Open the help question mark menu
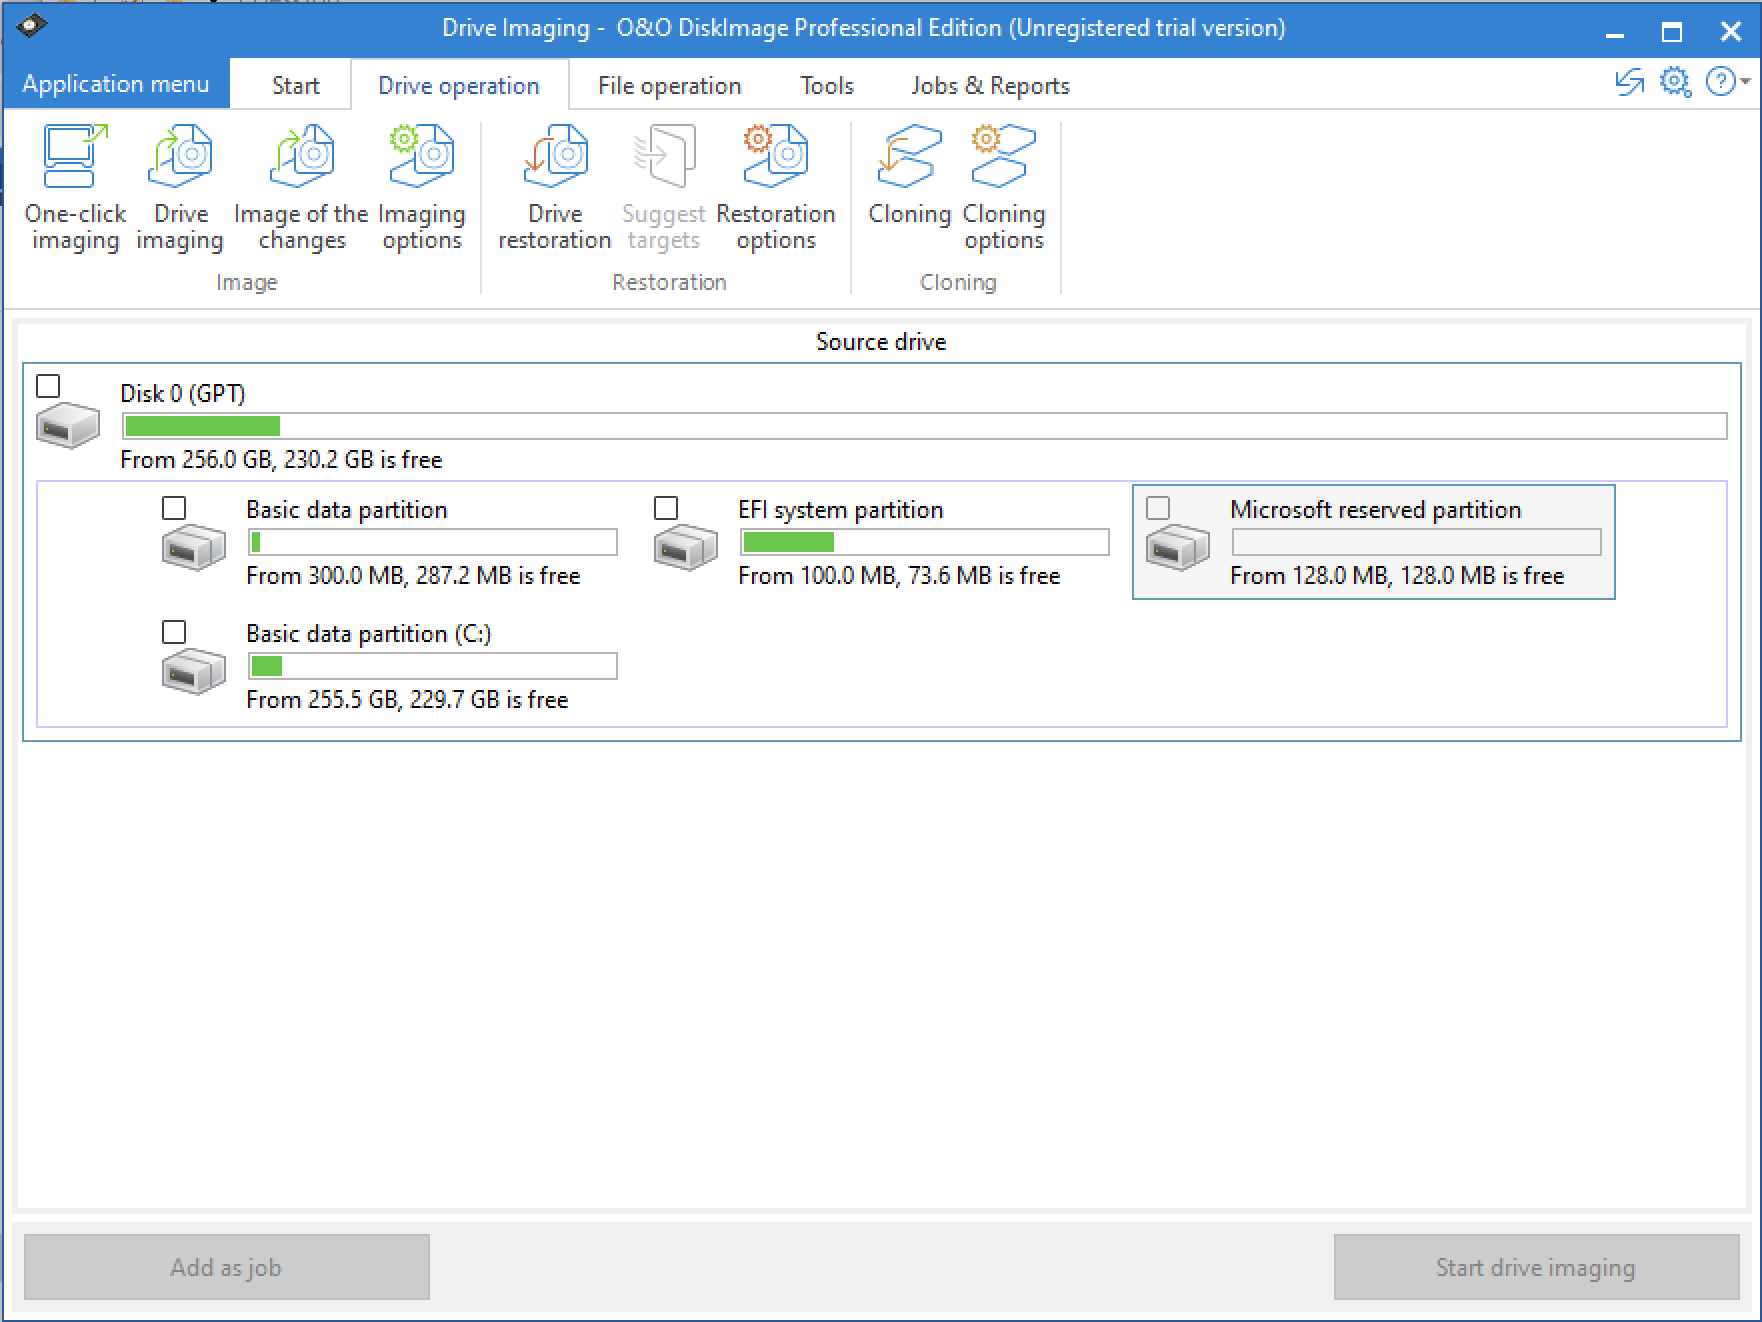This screenshot has width=1762, height=1322. pyautogui.click(x=1727, y=82)
